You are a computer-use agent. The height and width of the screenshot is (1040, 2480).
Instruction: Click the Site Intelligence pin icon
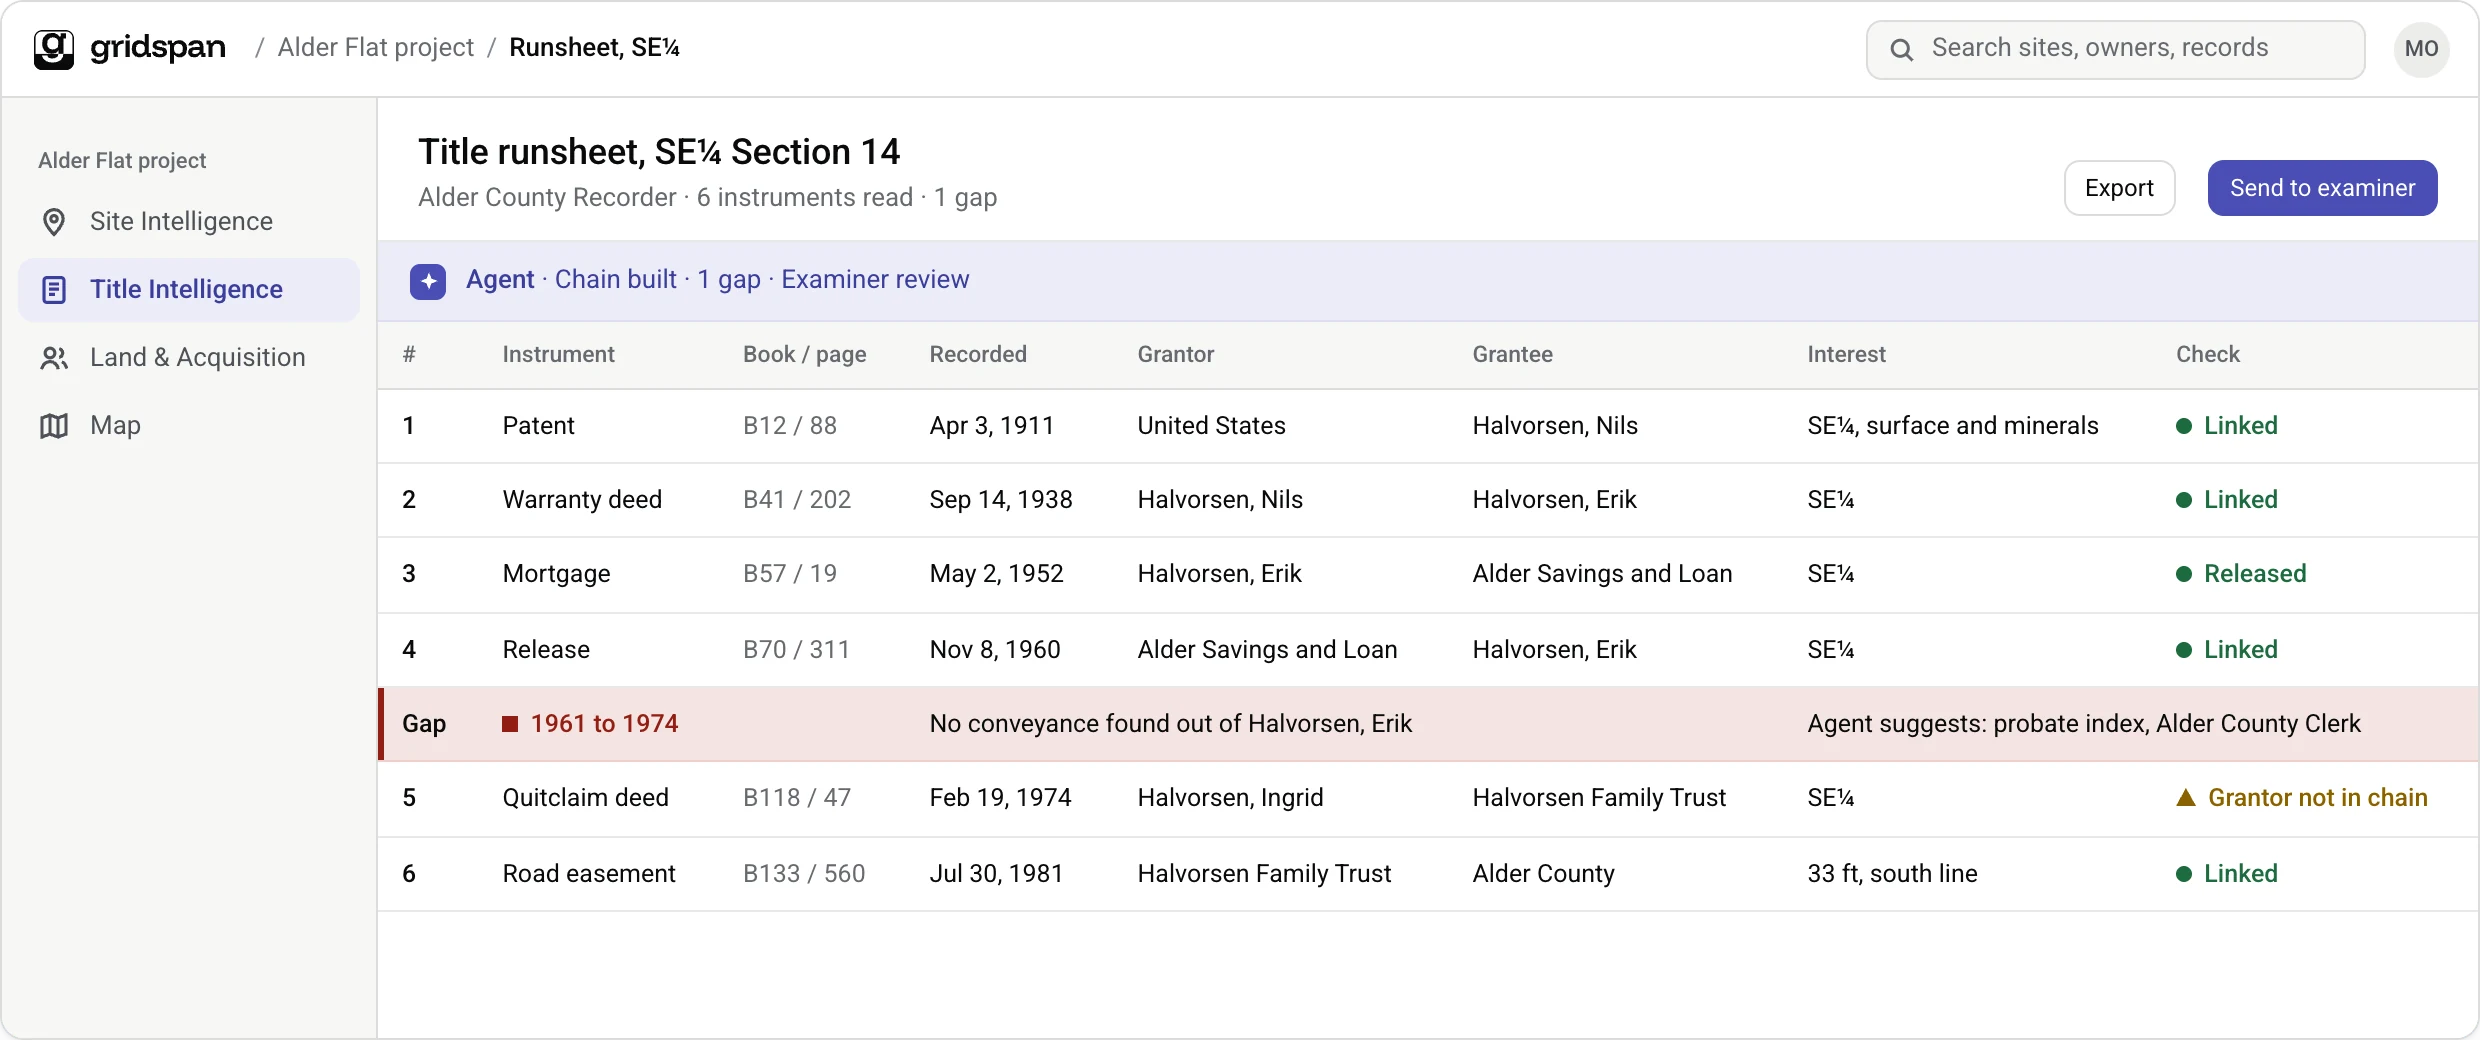click(x=54, y=221)
